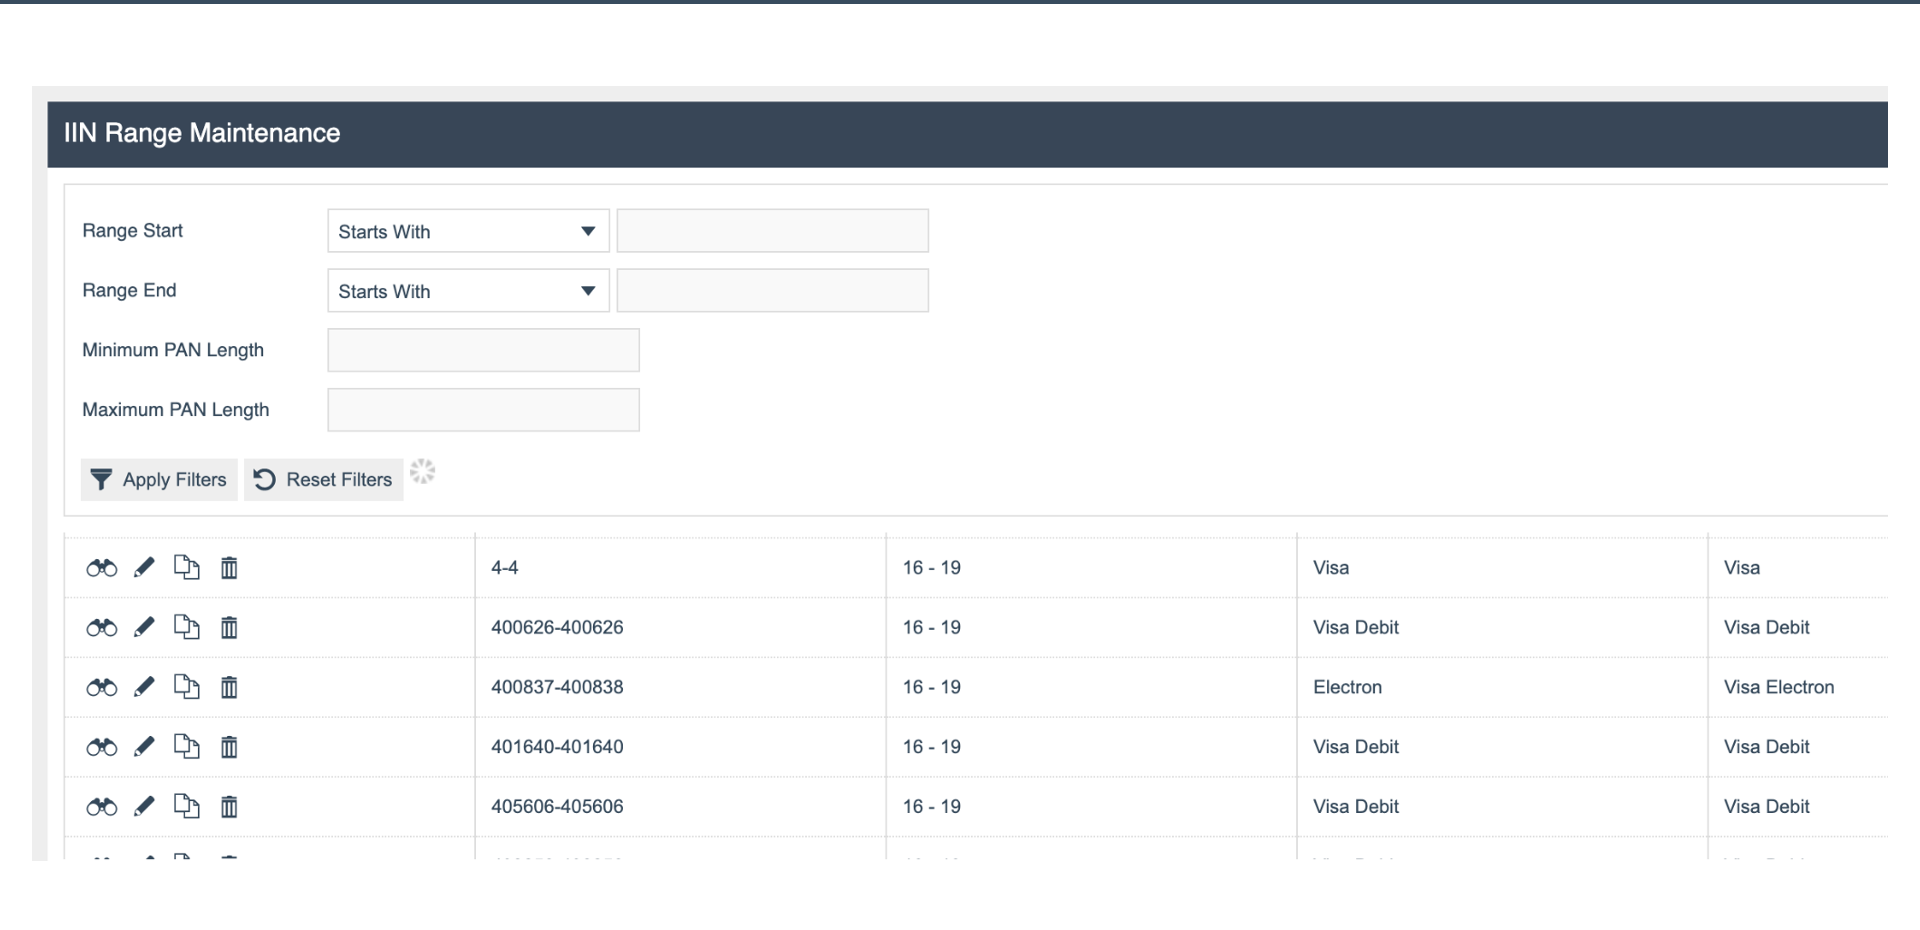Copy the 400837-400838 Electron range
Screen dimensions: 1920x930
[187, 687]
